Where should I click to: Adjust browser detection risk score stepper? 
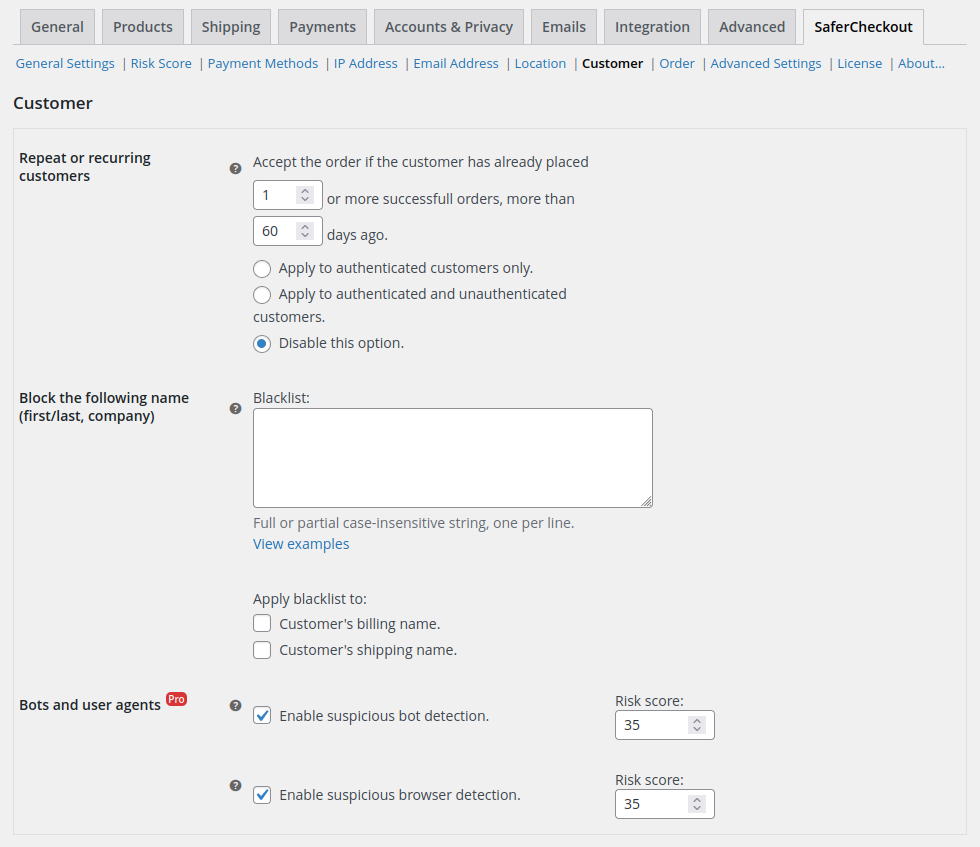[697, 804]
